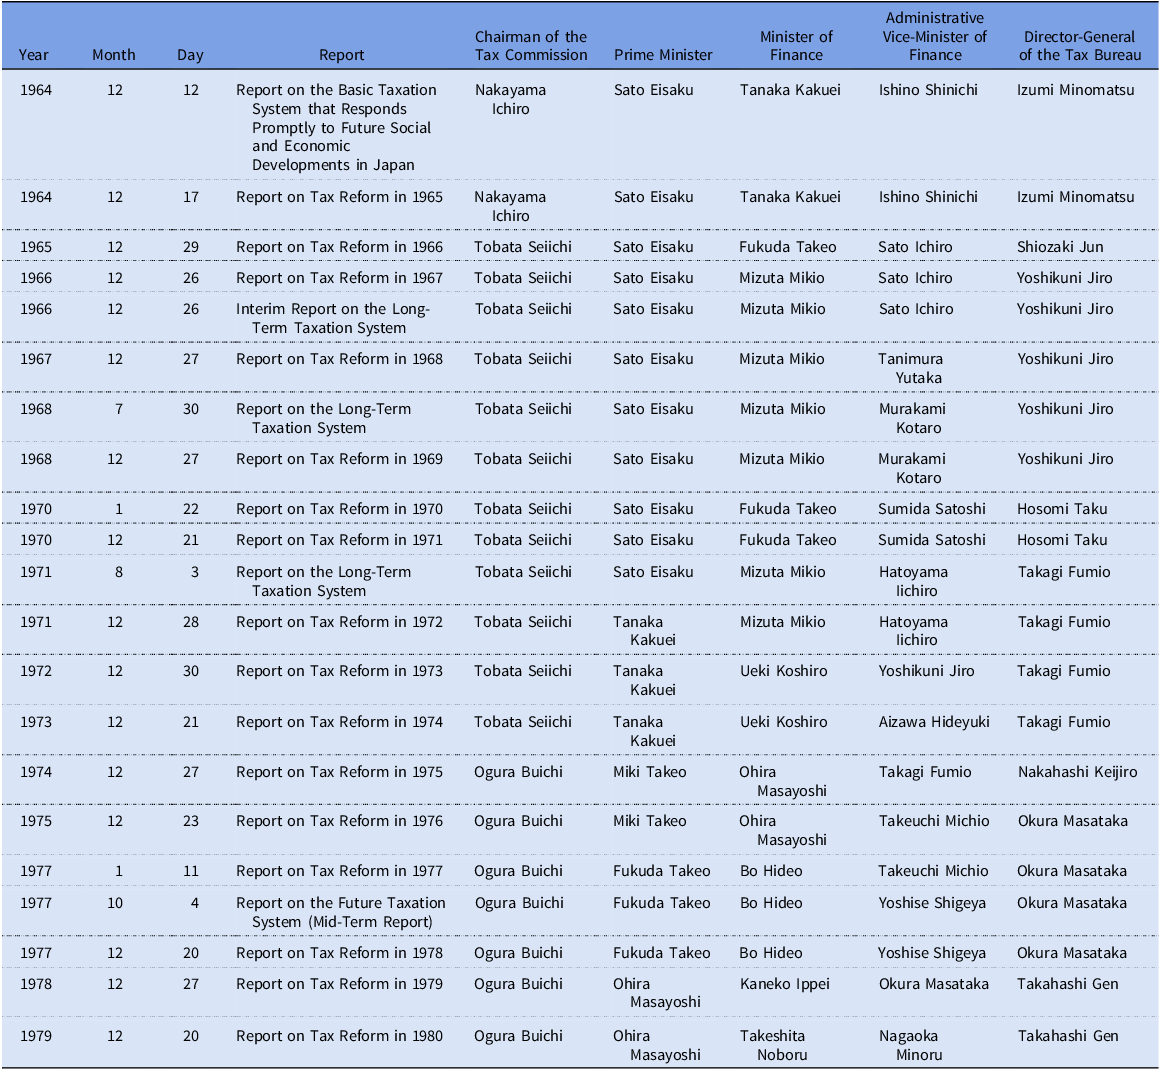Select the Nakahashi Keijiro cell
This screenshot has width=1161, height=1070.
(x=1077, y=772)
